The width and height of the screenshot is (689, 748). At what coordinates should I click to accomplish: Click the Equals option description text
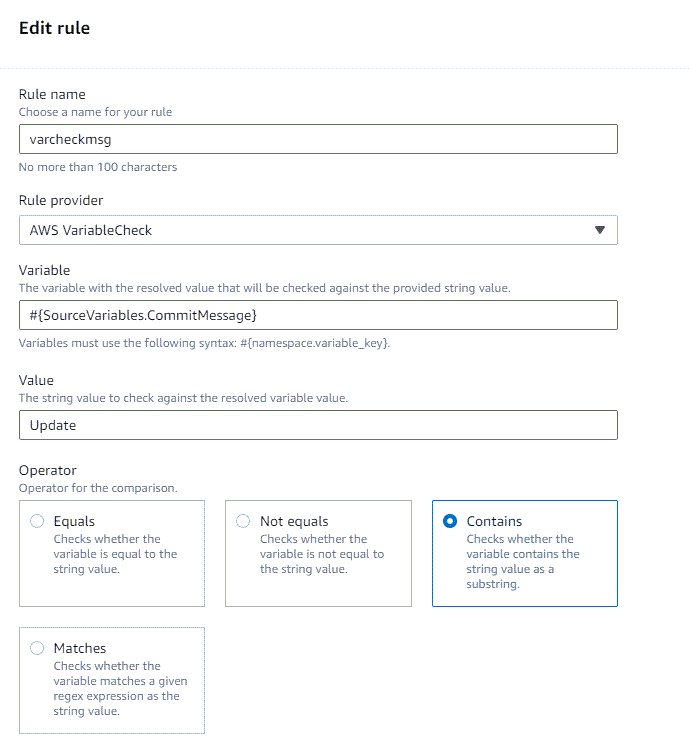coord(115,554)
